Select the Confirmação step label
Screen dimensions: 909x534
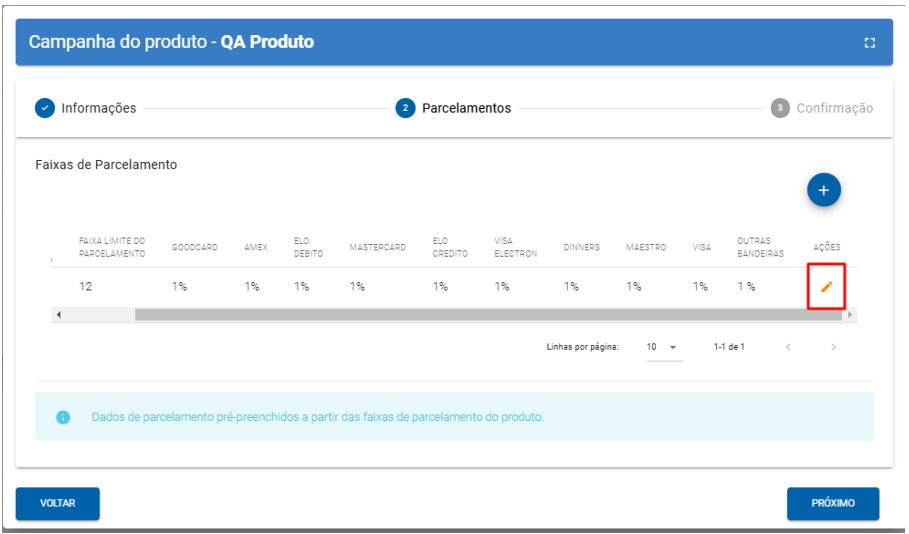tap(834, 108)
